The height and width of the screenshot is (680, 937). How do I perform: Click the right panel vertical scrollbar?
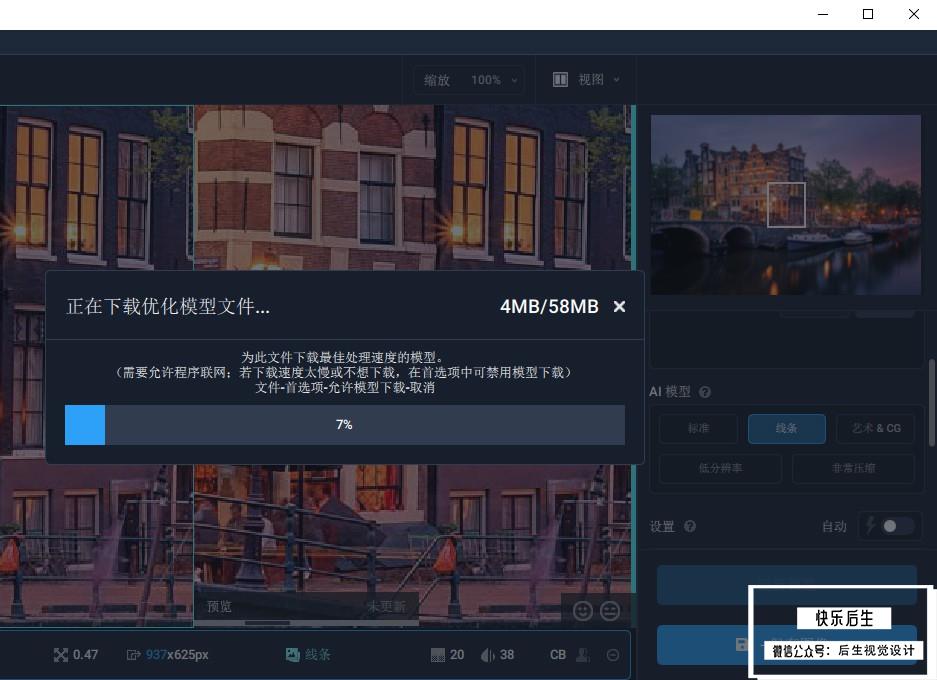(932, 402)
